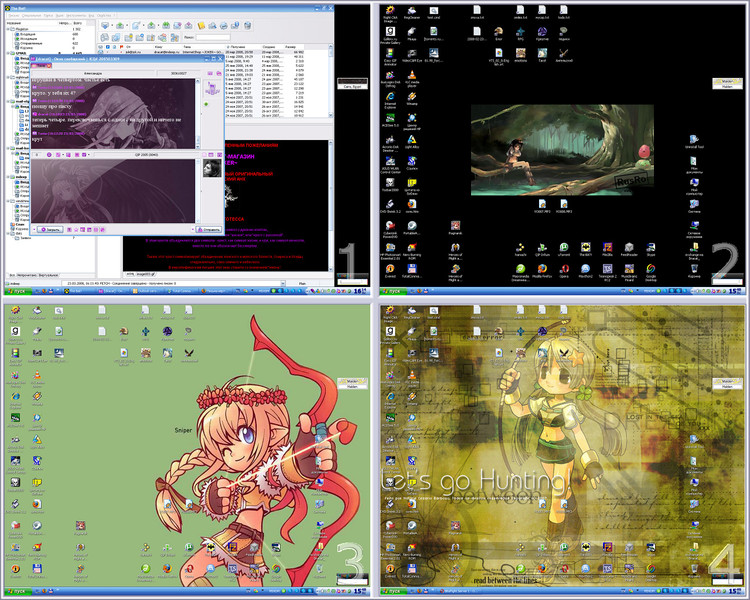The width and height of the screenshot is (750, 600).
Task: Click the printer icon in The Bat! toolbar
Action: [224, 25]
